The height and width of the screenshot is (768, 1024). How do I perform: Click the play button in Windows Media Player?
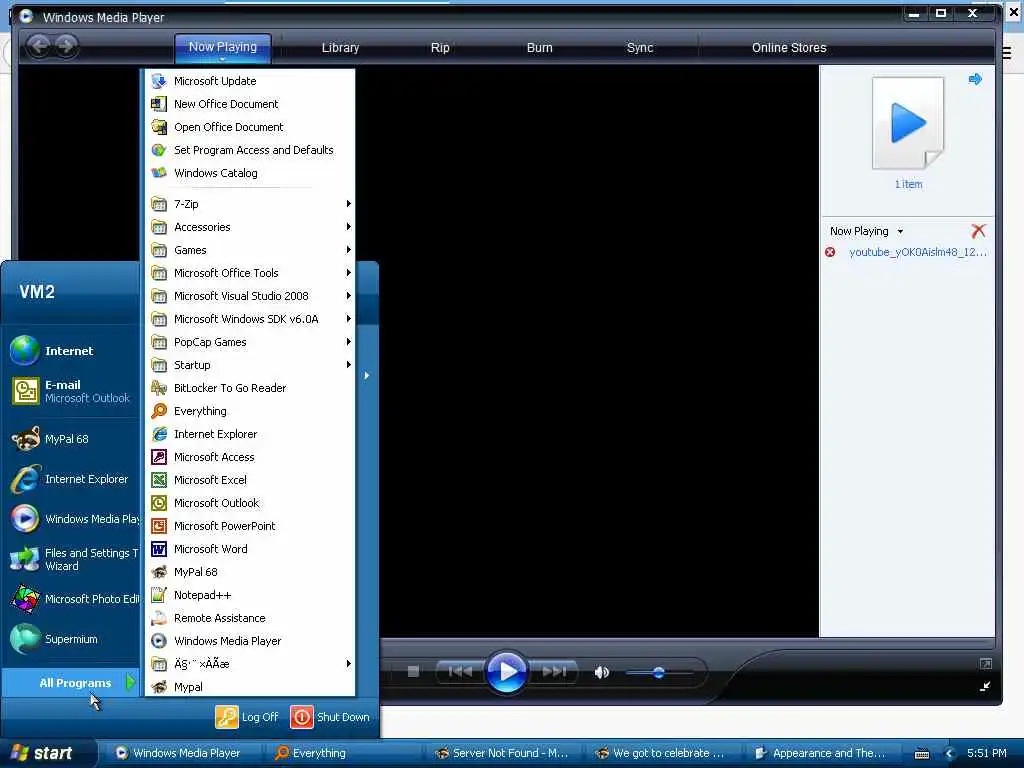pos(506,671)
